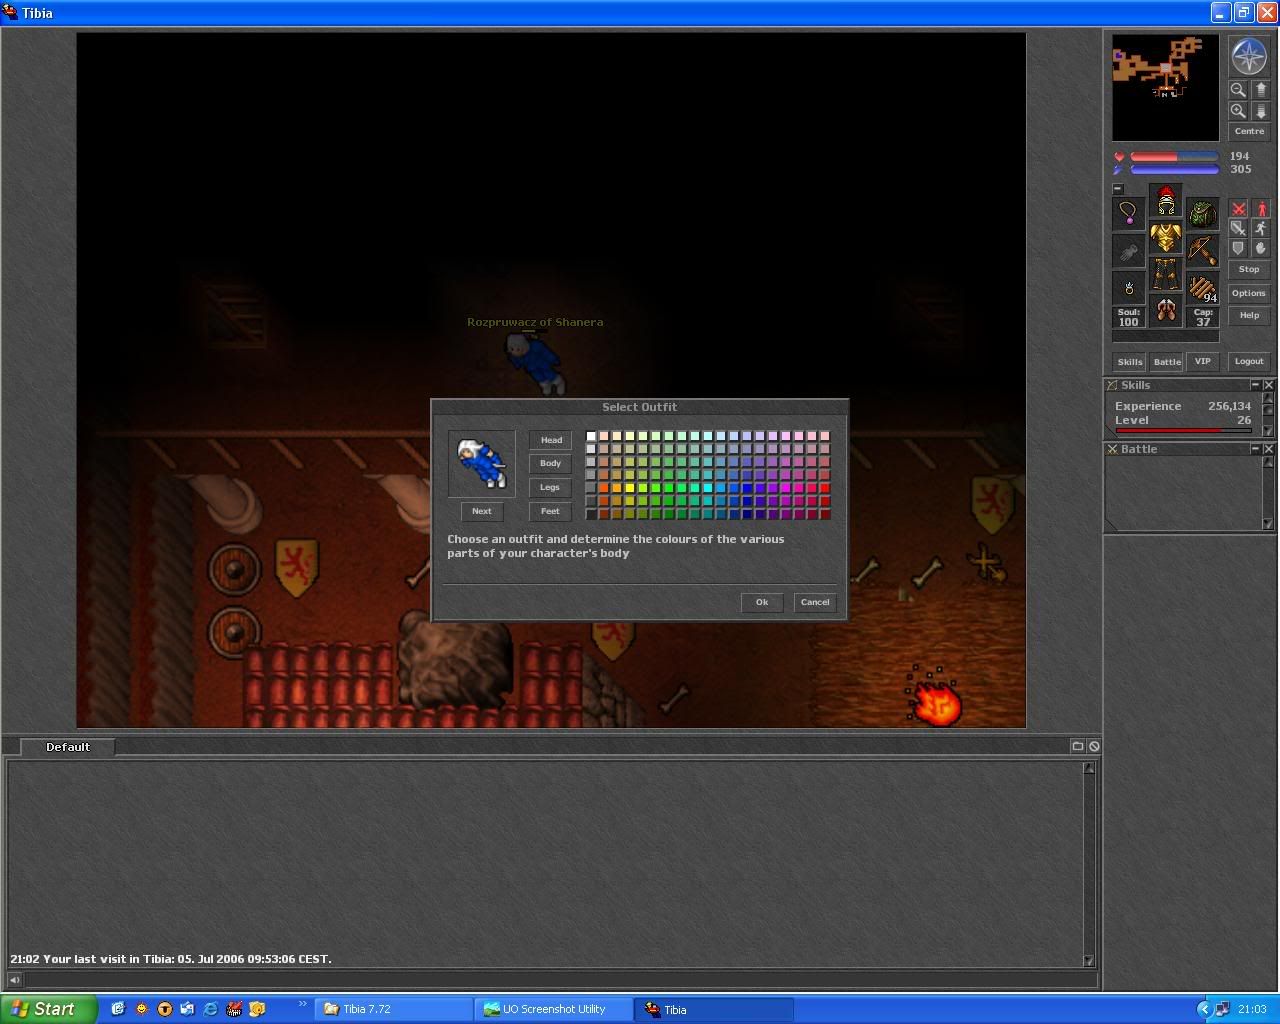Click the channel list icon in the chat bar
Viewport: 1280px width, 1024px height.
coord(1077,746)
